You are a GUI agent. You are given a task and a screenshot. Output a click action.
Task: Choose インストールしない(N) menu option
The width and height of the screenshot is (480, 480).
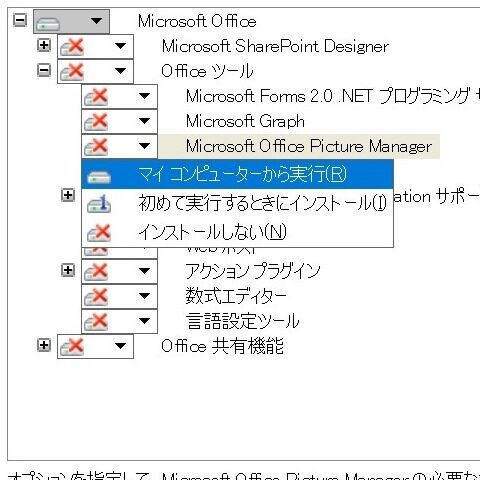coord(237,232)
